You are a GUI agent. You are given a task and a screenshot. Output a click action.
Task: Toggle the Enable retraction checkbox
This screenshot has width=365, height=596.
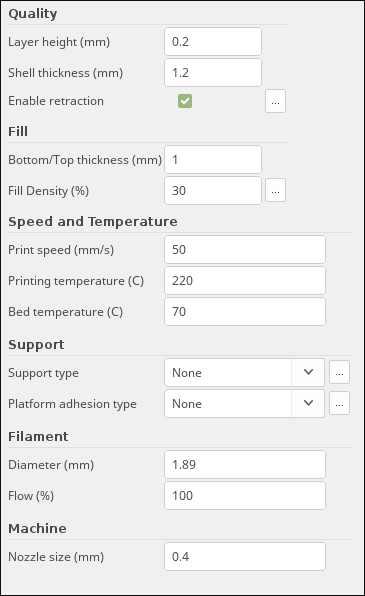coord(185,101)
